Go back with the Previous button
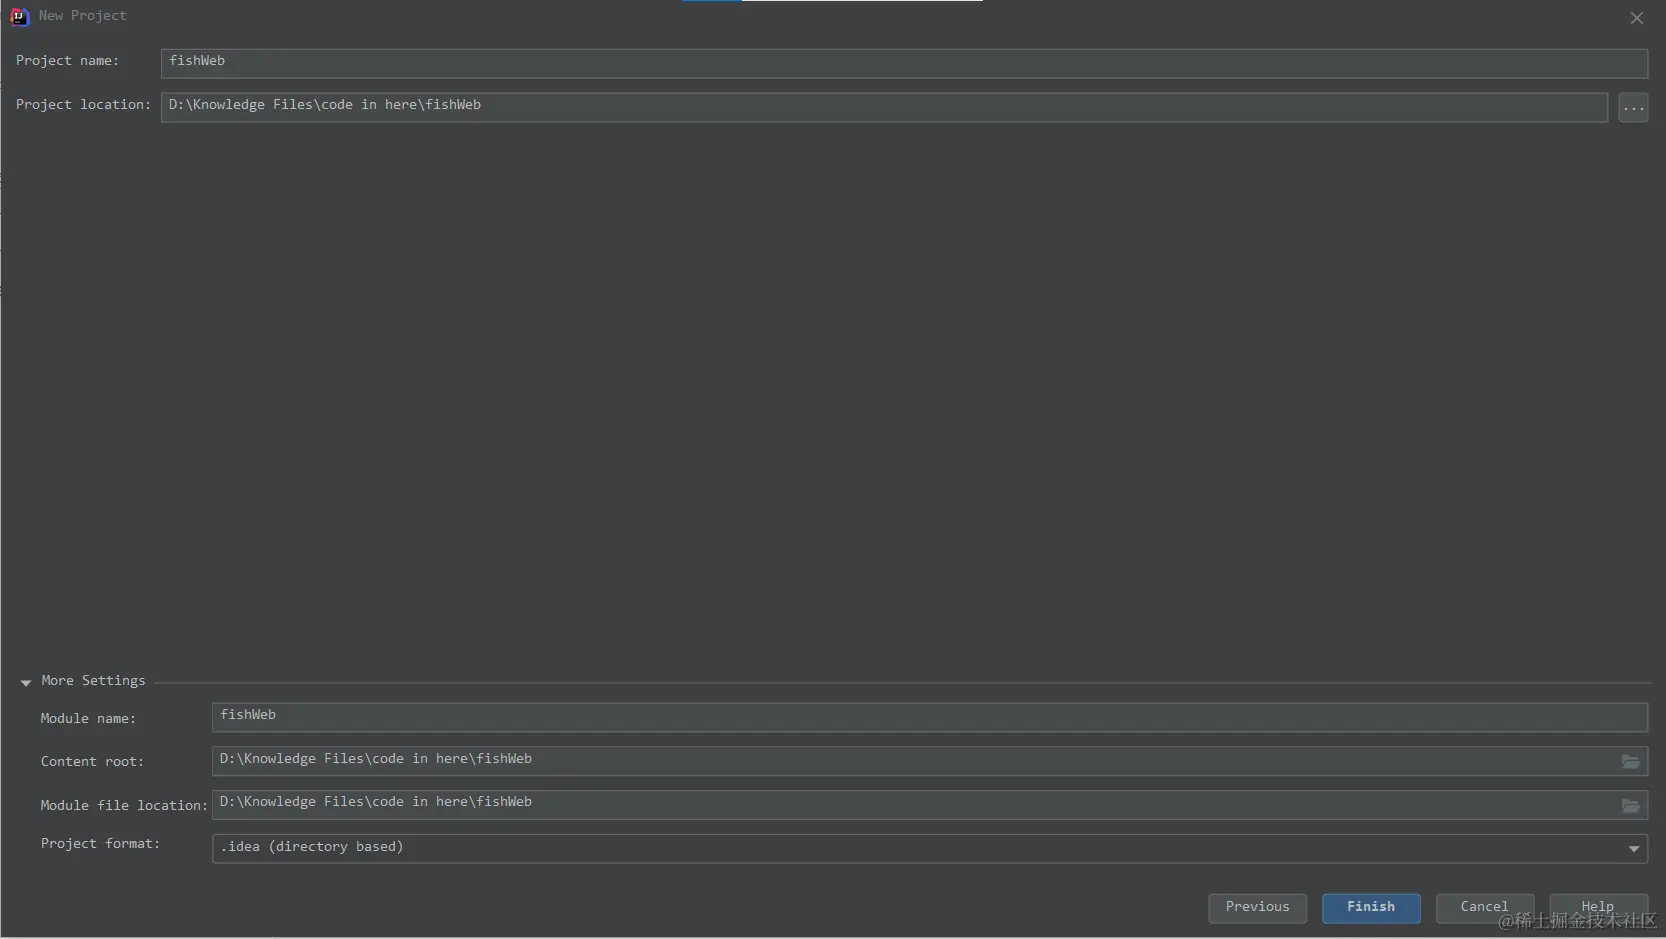1666x939 pixels. point(1257,907)
